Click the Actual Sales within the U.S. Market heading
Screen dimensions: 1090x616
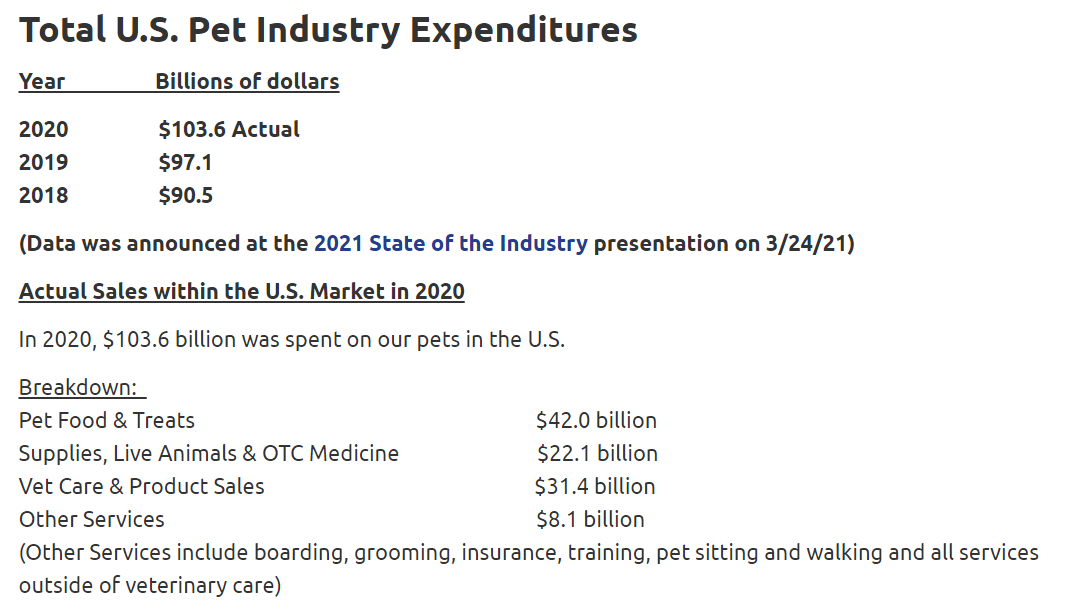click(242, 292)
